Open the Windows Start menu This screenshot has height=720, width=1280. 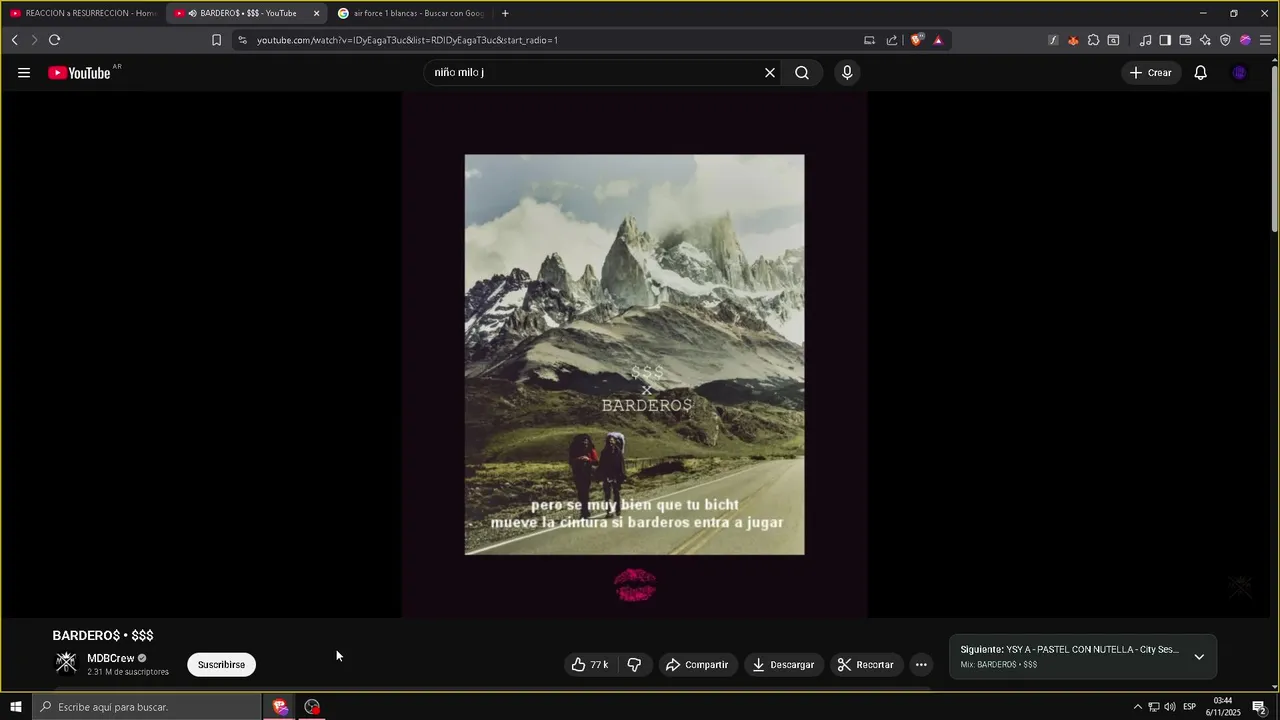(15, 707)
